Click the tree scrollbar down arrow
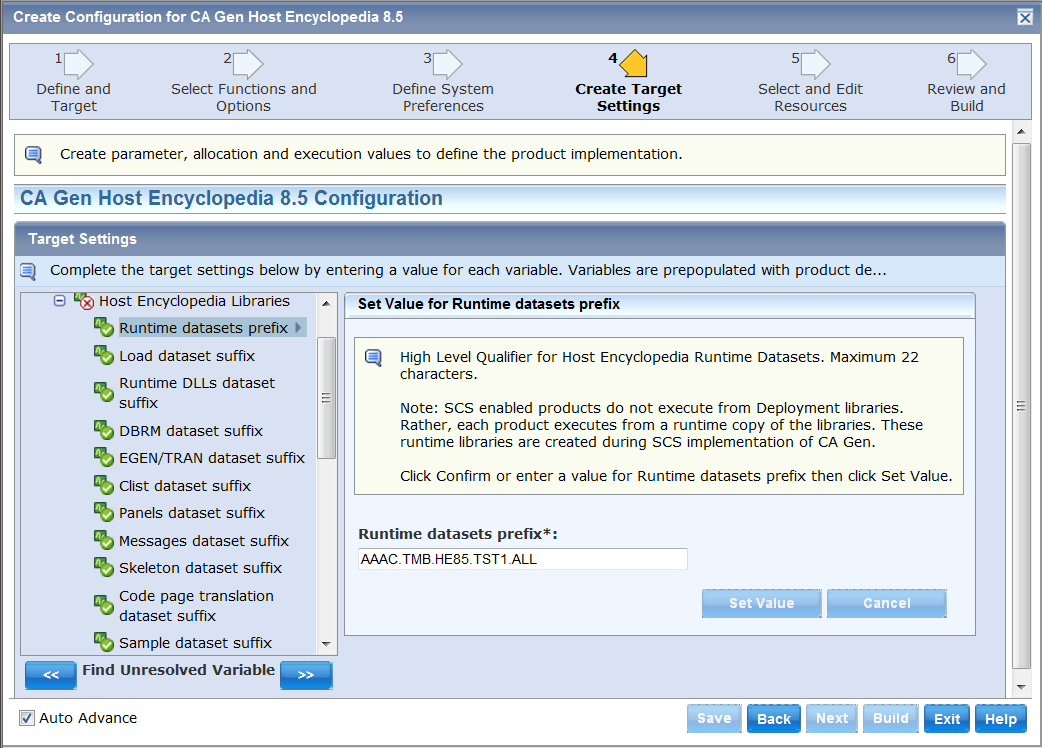This screenshot has height=748, width=1042. coord(326,644)
